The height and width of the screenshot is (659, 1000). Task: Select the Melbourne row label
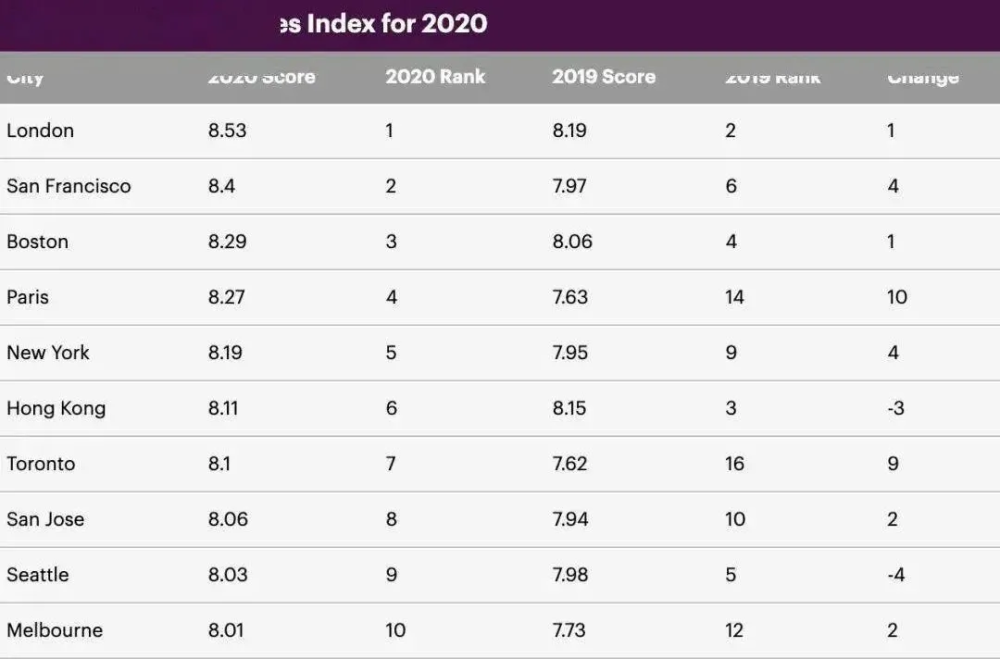point(54,630)
